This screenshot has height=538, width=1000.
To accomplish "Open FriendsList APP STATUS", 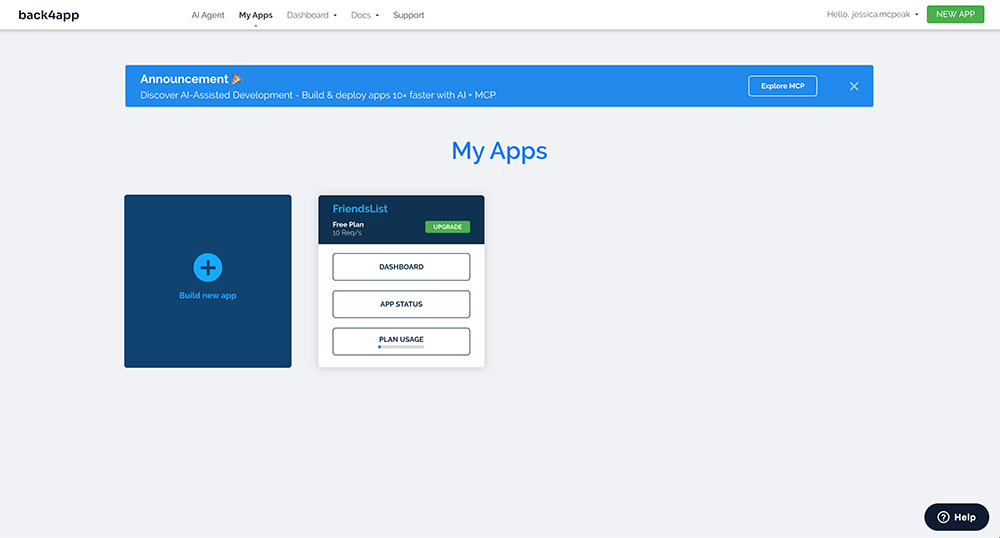I will [x=401, y=304].
